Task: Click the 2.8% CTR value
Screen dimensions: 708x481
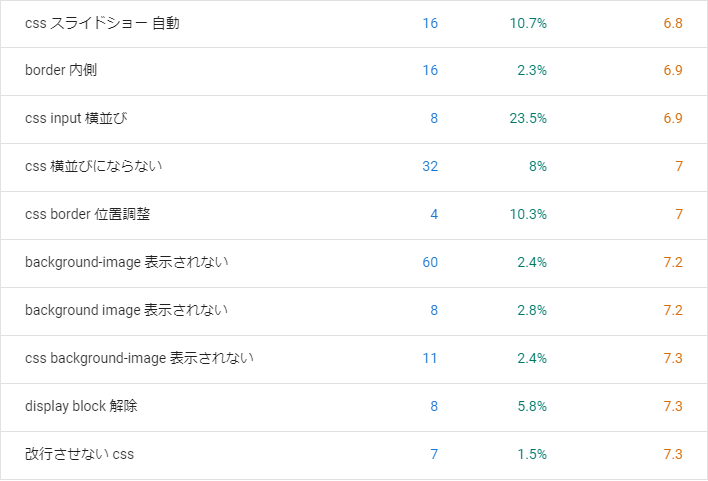Action: point(532,310)
